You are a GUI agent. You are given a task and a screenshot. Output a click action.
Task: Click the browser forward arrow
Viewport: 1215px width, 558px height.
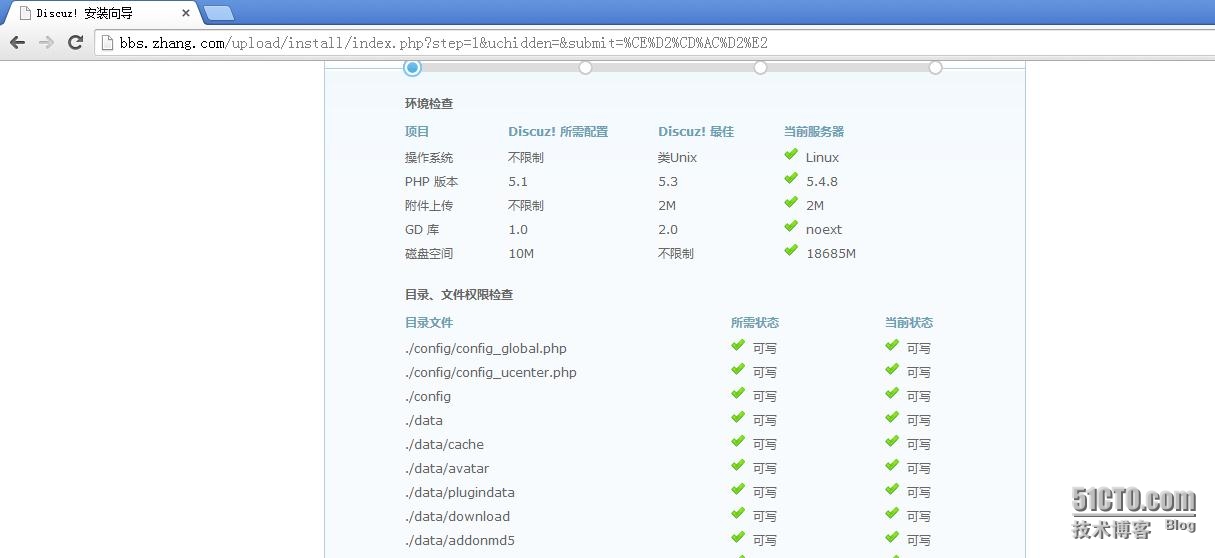pyautogui.click(x=46, y=42)
